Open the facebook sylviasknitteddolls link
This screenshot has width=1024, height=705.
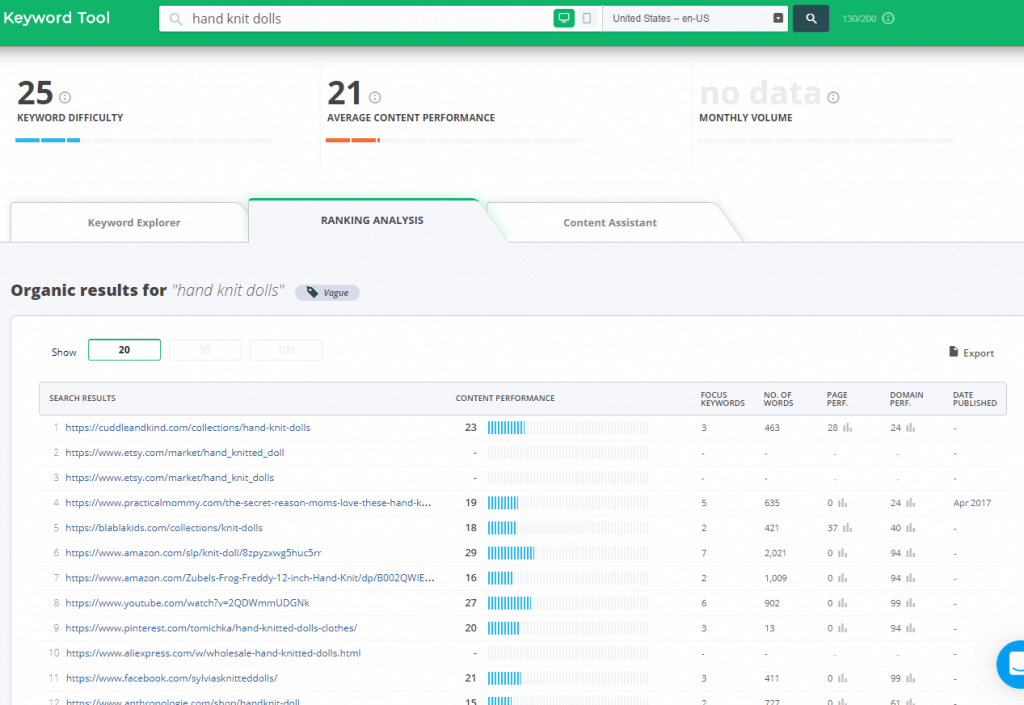[172, 678]
